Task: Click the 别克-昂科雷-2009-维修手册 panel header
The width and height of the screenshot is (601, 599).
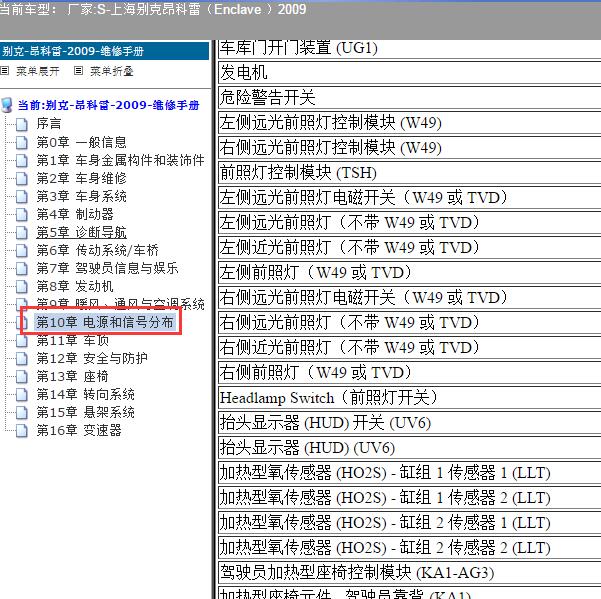Action: coord(104,51)
